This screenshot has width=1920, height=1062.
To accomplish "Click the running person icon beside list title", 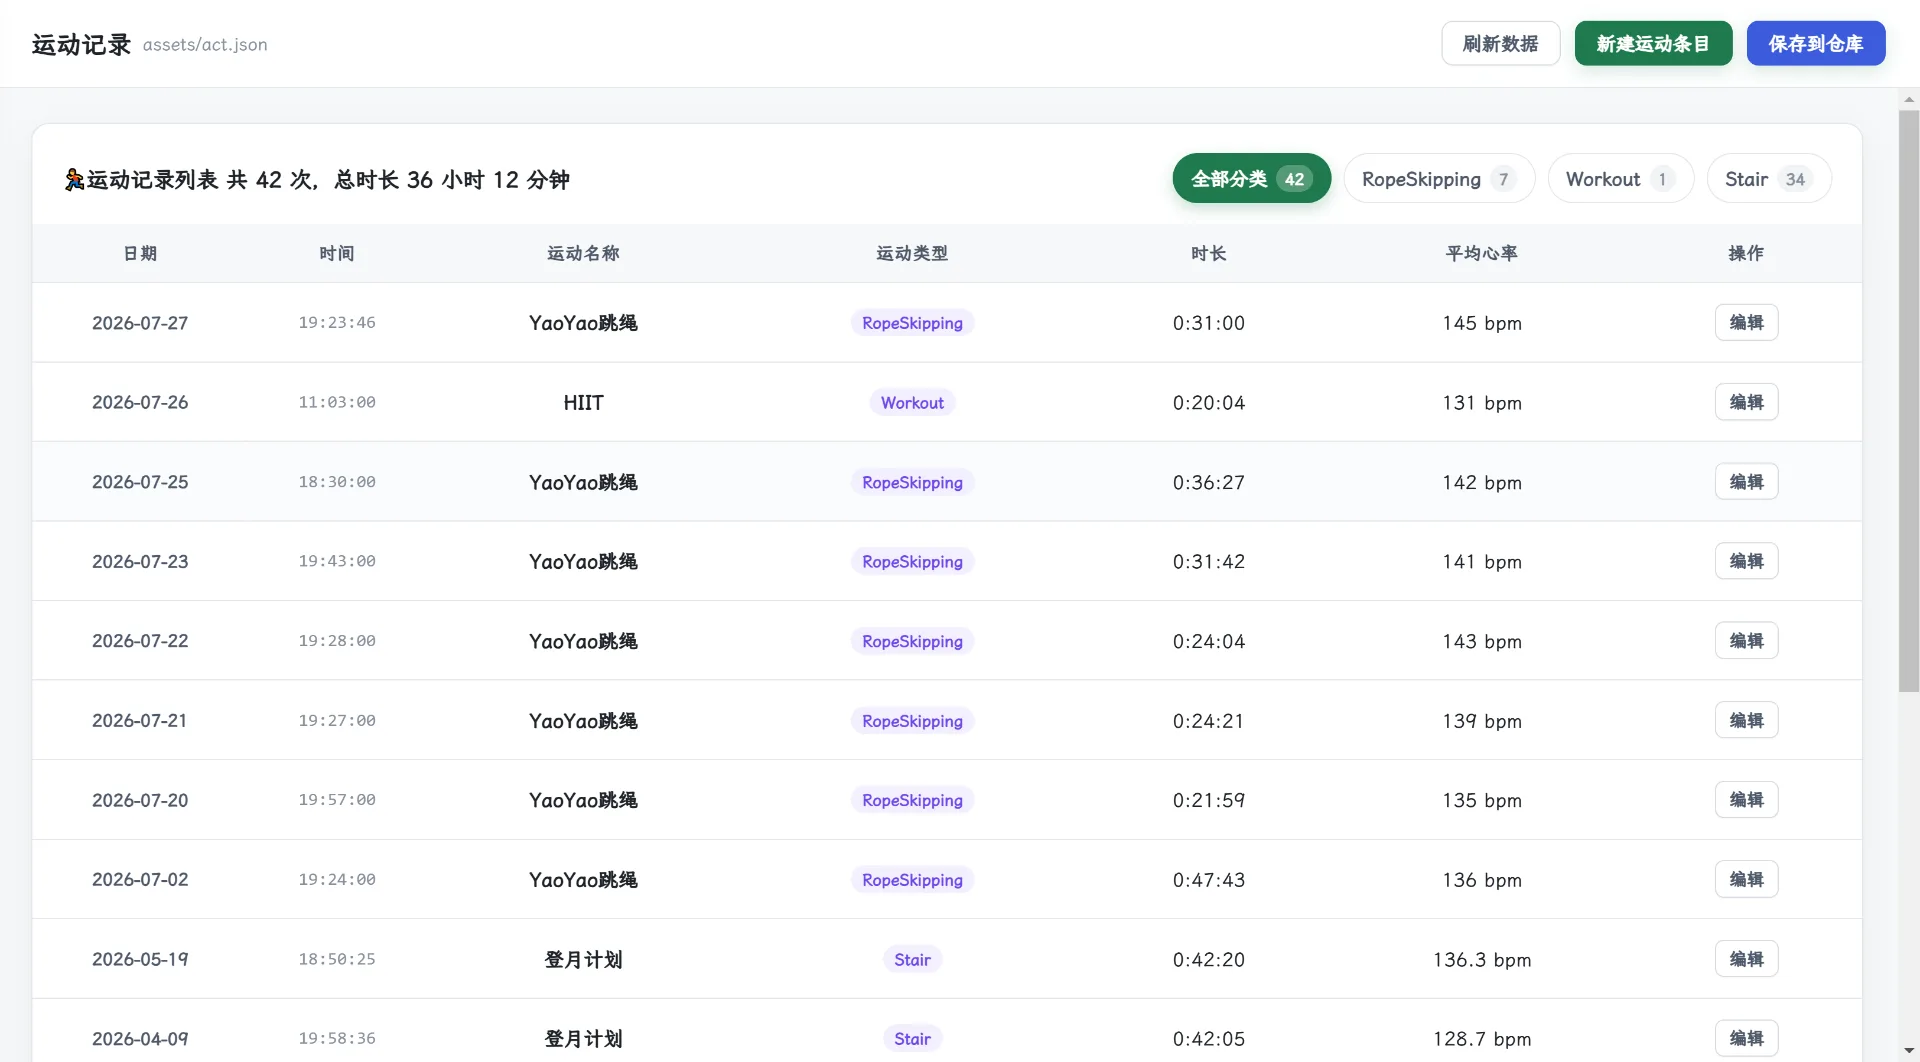I will coord(74,180).
